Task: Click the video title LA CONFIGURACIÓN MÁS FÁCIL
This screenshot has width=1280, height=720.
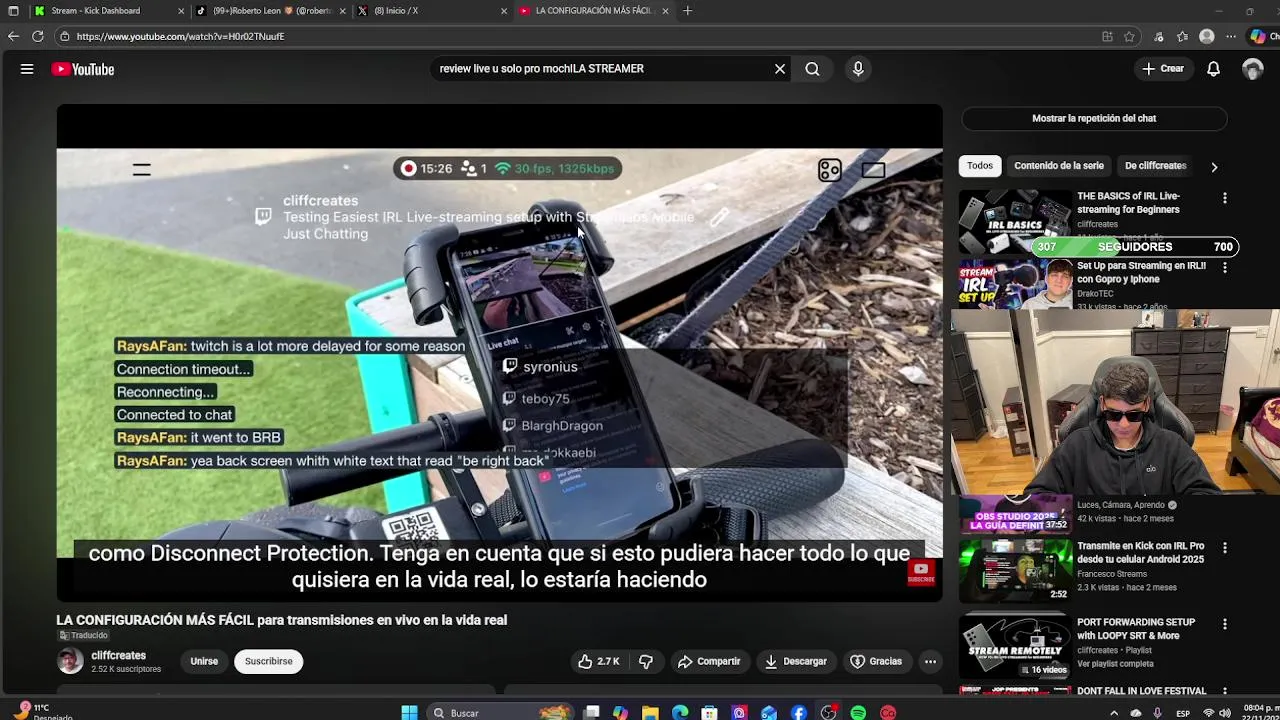Action: [x=281, y=620]
